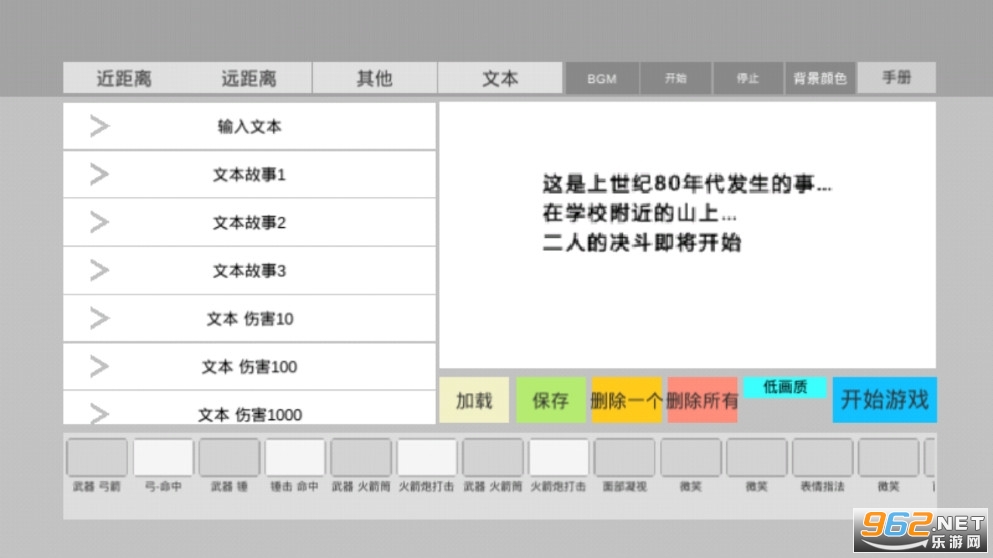Image resolution: width=993 pixels, height=558 pixels.
Task: Click the green 保存 save button
Action: pyautogui.click(x=550, y=400)
